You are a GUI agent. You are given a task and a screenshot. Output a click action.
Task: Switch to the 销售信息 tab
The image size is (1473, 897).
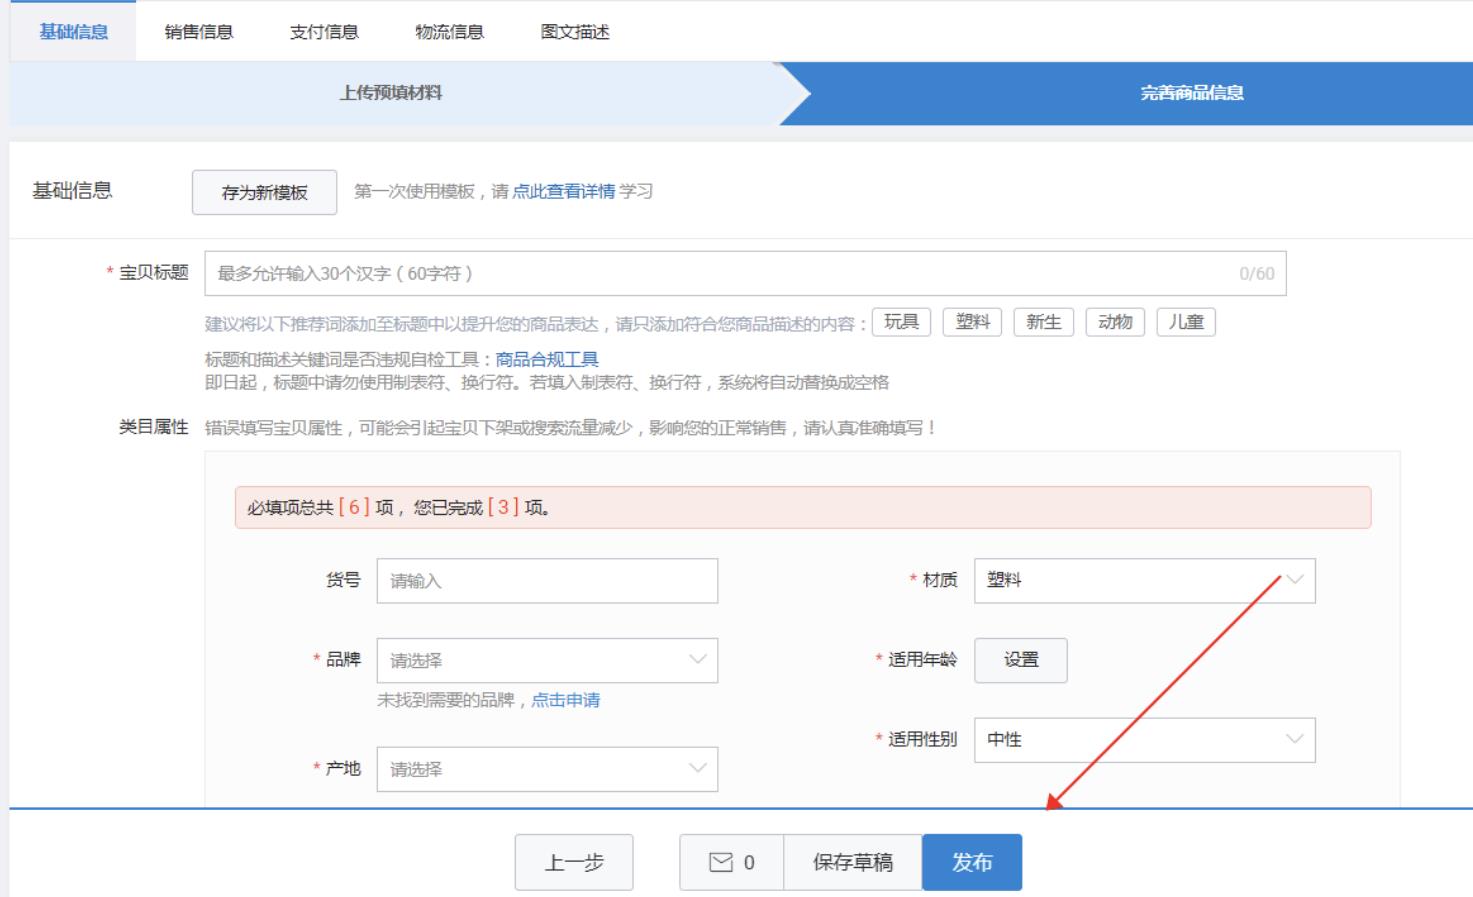click(199, 31)
